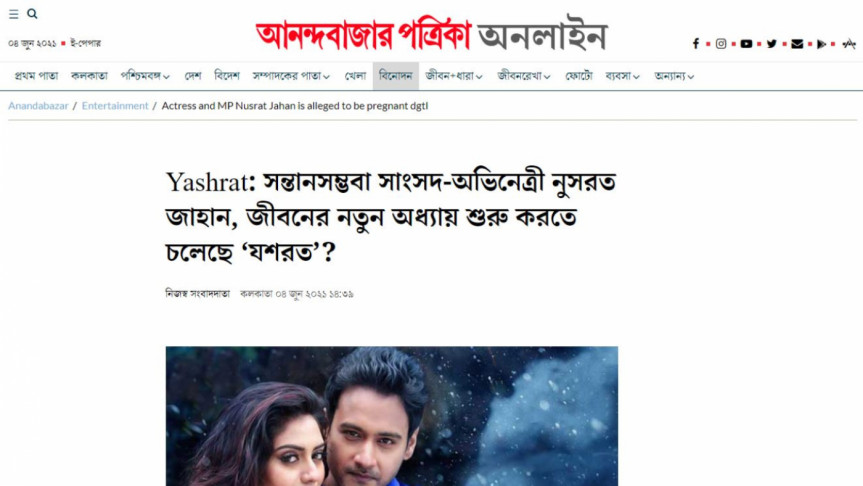
Task: Select the খেলা menu item
Action: (x=355, y=76)
